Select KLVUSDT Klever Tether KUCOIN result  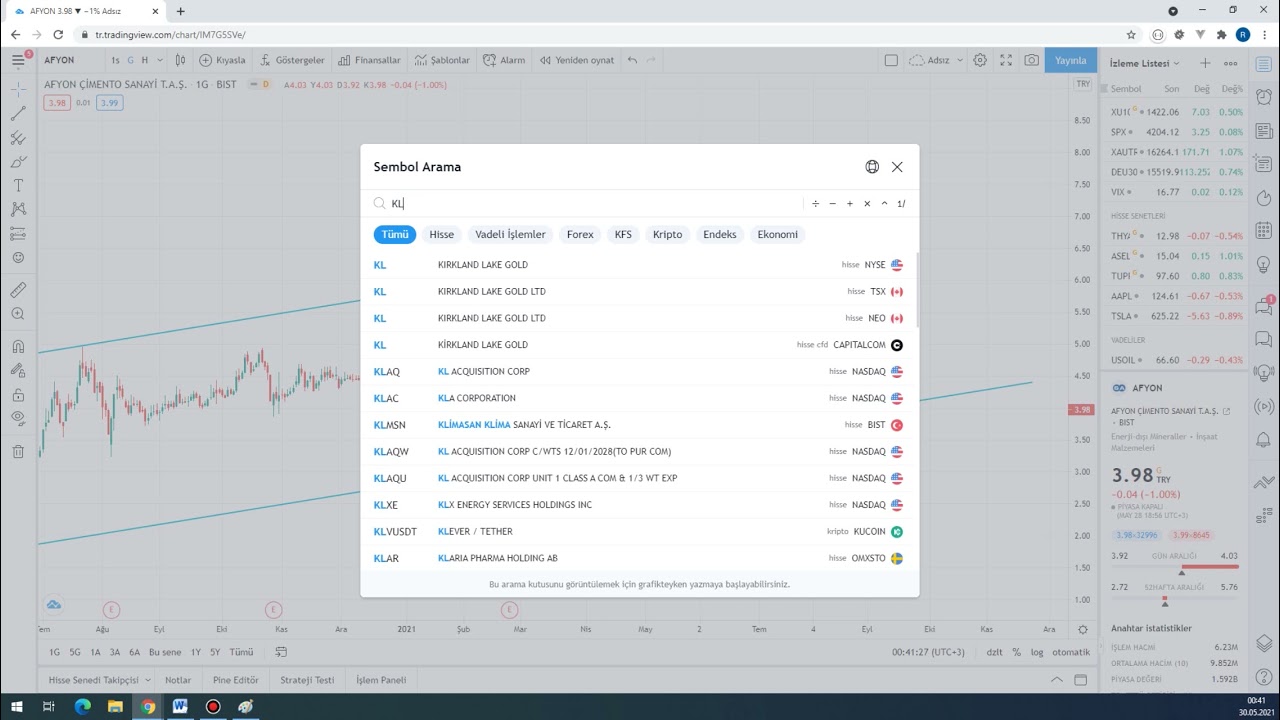(x=638, y=532)
